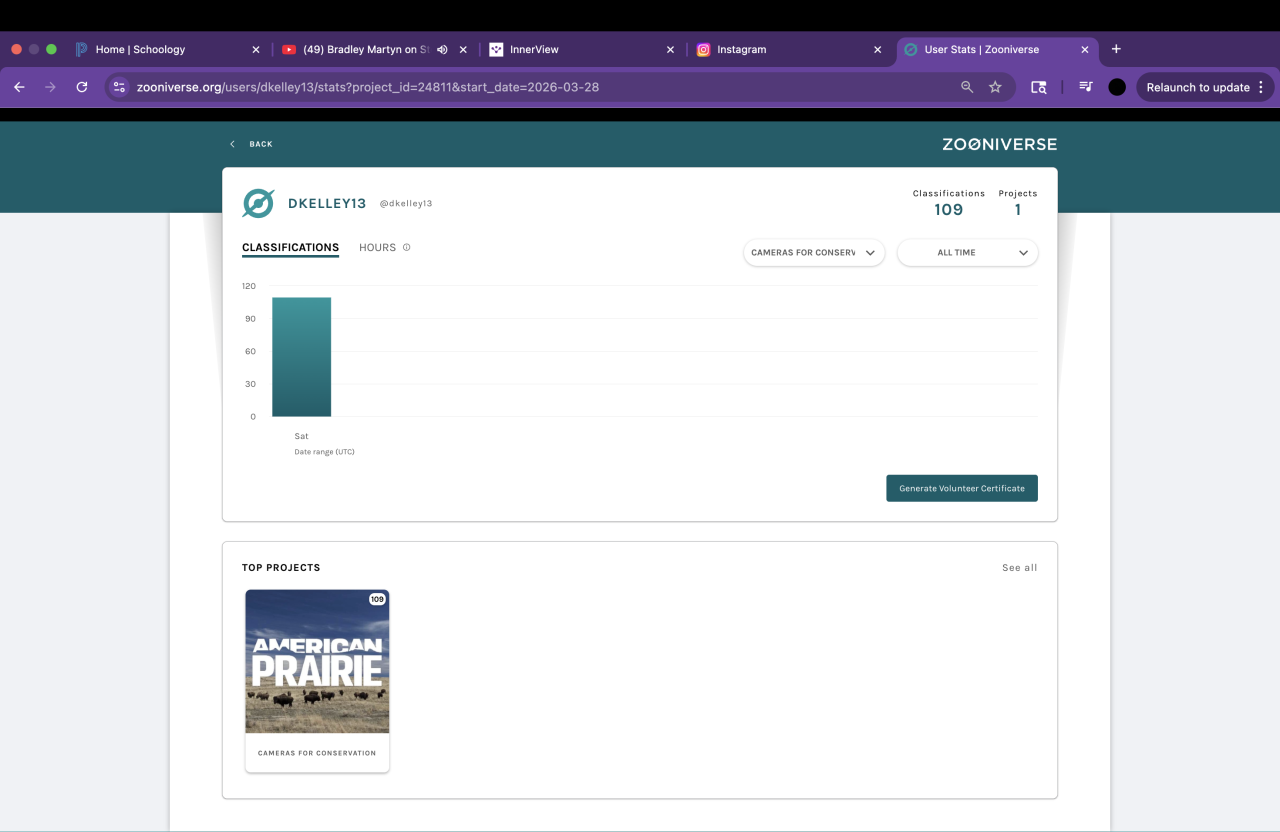Open a new browser tab
This screenshot has width=1280, height=832.
coord(1116,49)
